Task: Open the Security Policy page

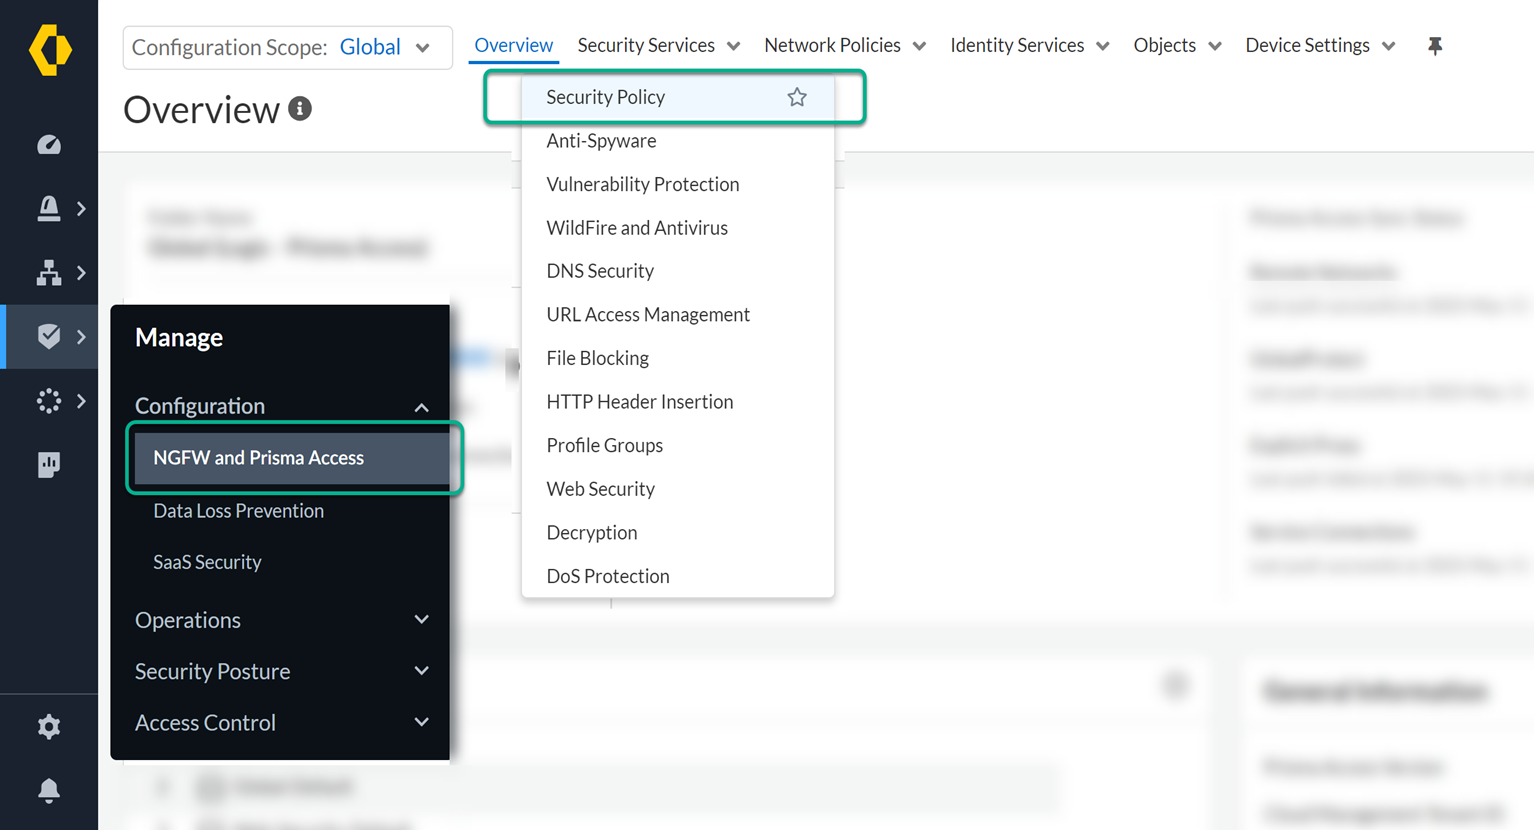Action: [605, 96]
